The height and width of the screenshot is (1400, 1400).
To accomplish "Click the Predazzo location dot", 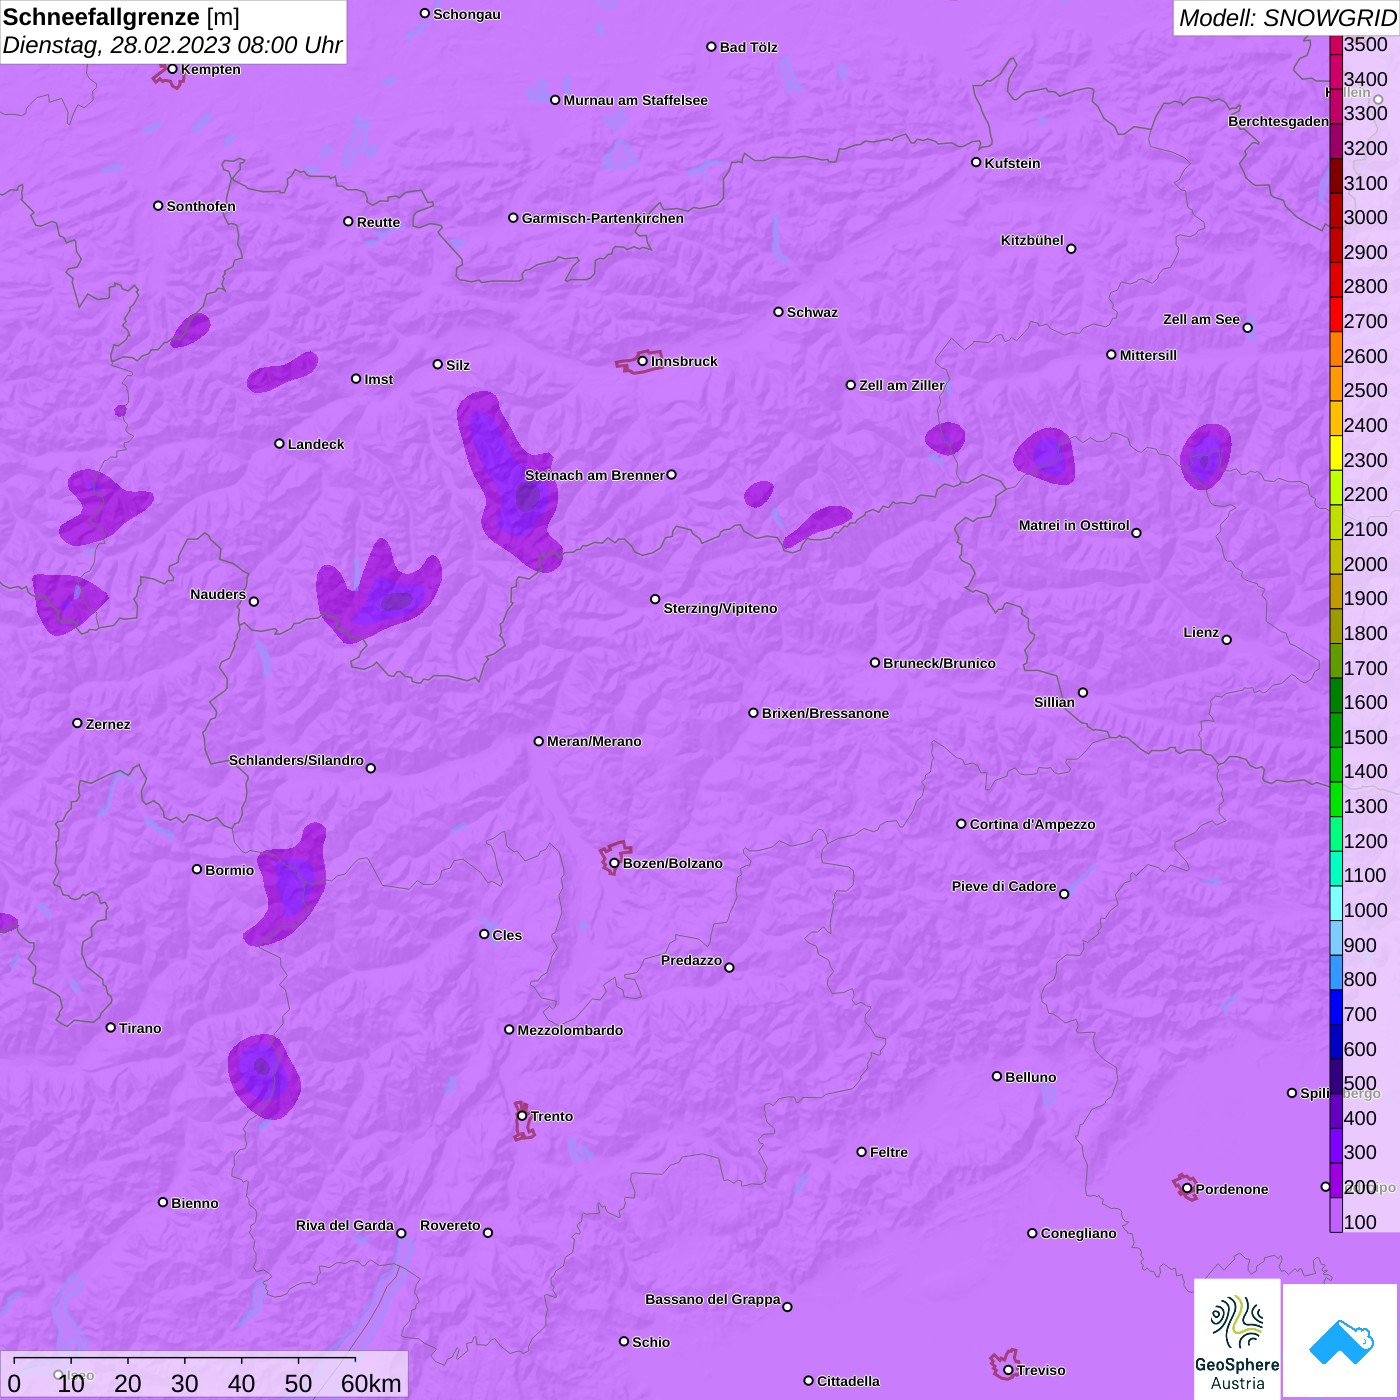I will (x=729, y=967).
